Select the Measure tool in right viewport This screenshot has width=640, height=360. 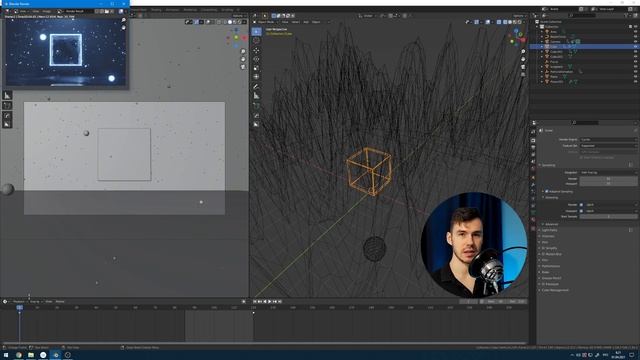256,96
